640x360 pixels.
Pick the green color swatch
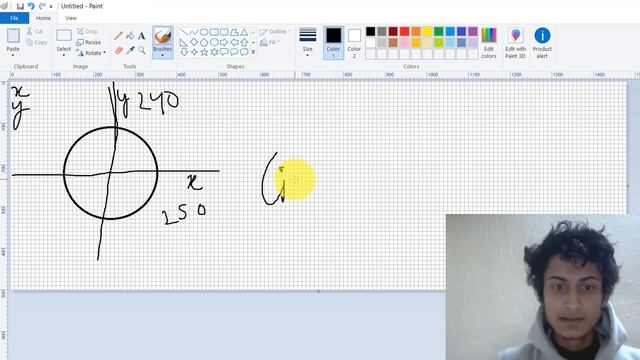(x=439, y=32)
